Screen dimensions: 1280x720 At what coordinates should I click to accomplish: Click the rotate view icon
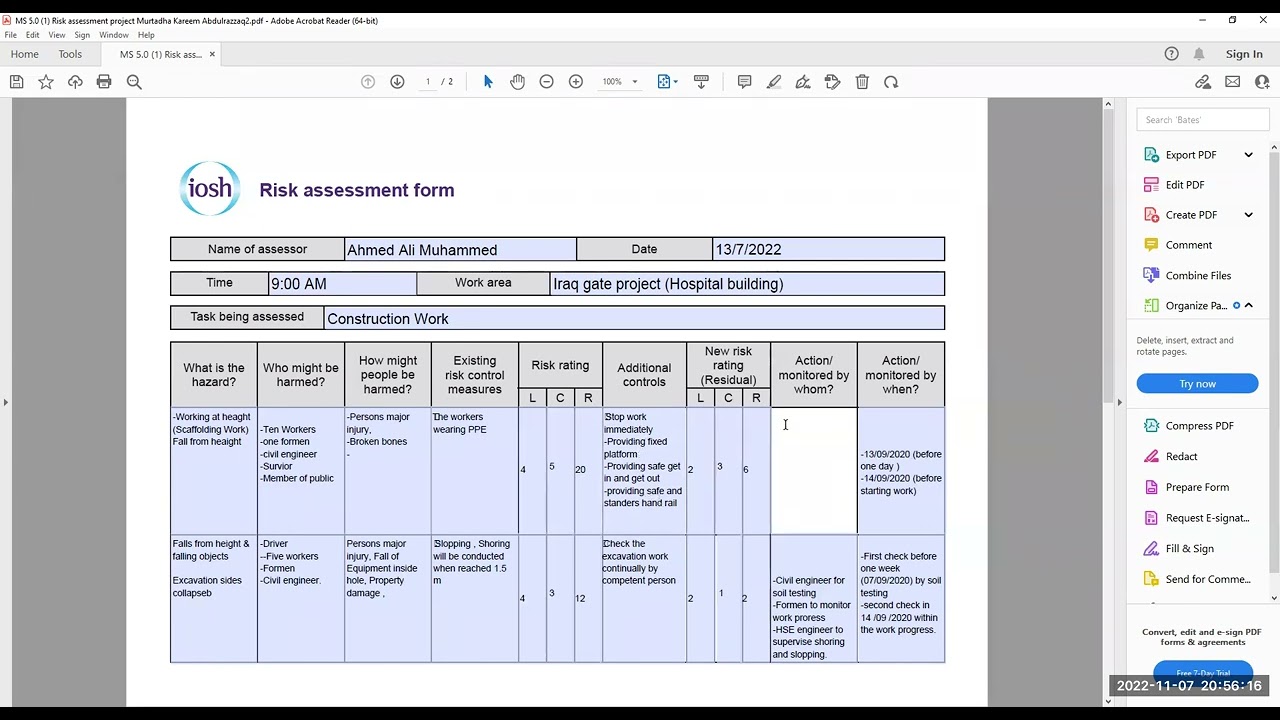point(891,82)
